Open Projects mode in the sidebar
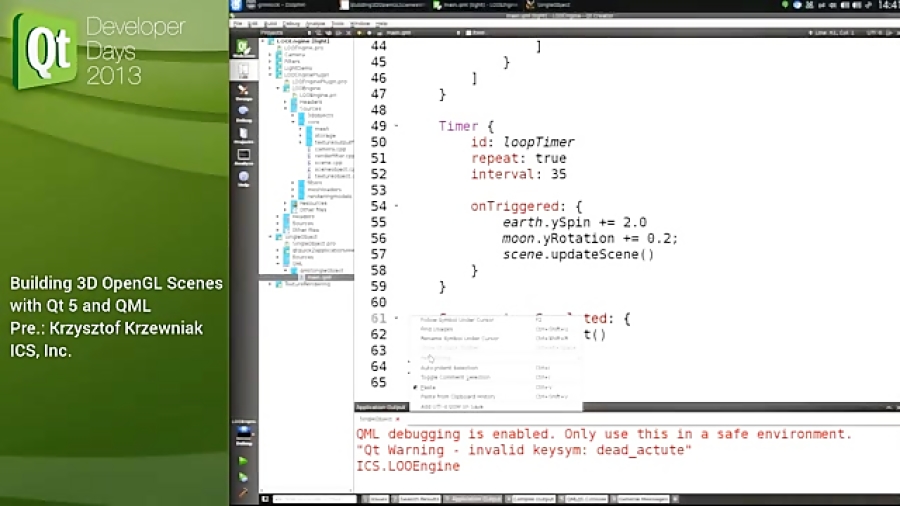Screen dimensions: 900x506 point(243,136)
